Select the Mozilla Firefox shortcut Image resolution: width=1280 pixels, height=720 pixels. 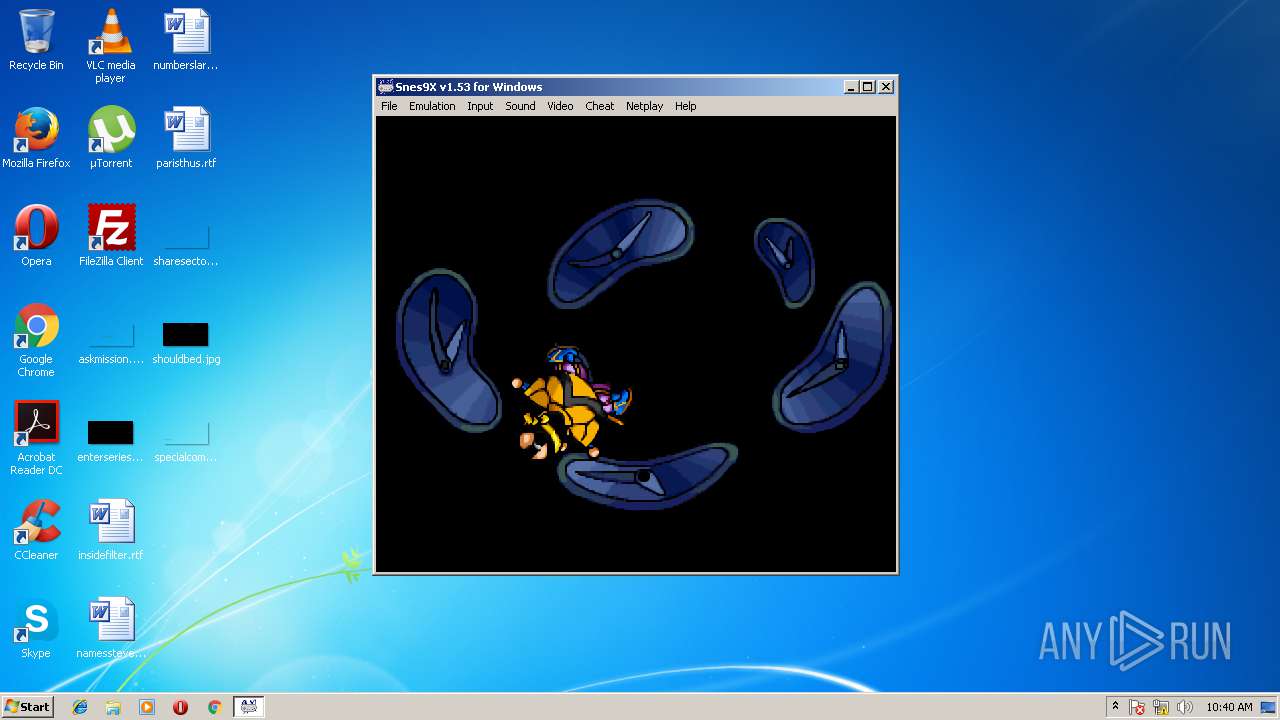pos(36,138)
